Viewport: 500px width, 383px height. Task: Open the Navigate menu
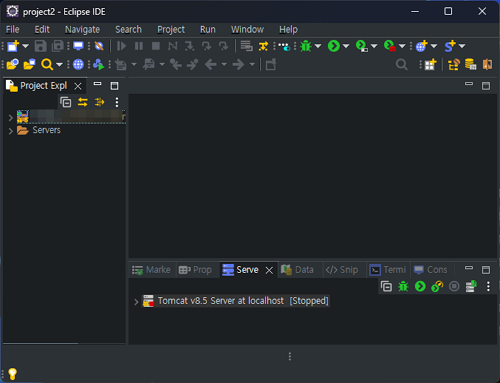pyautogui.click(x=82, y=29)
